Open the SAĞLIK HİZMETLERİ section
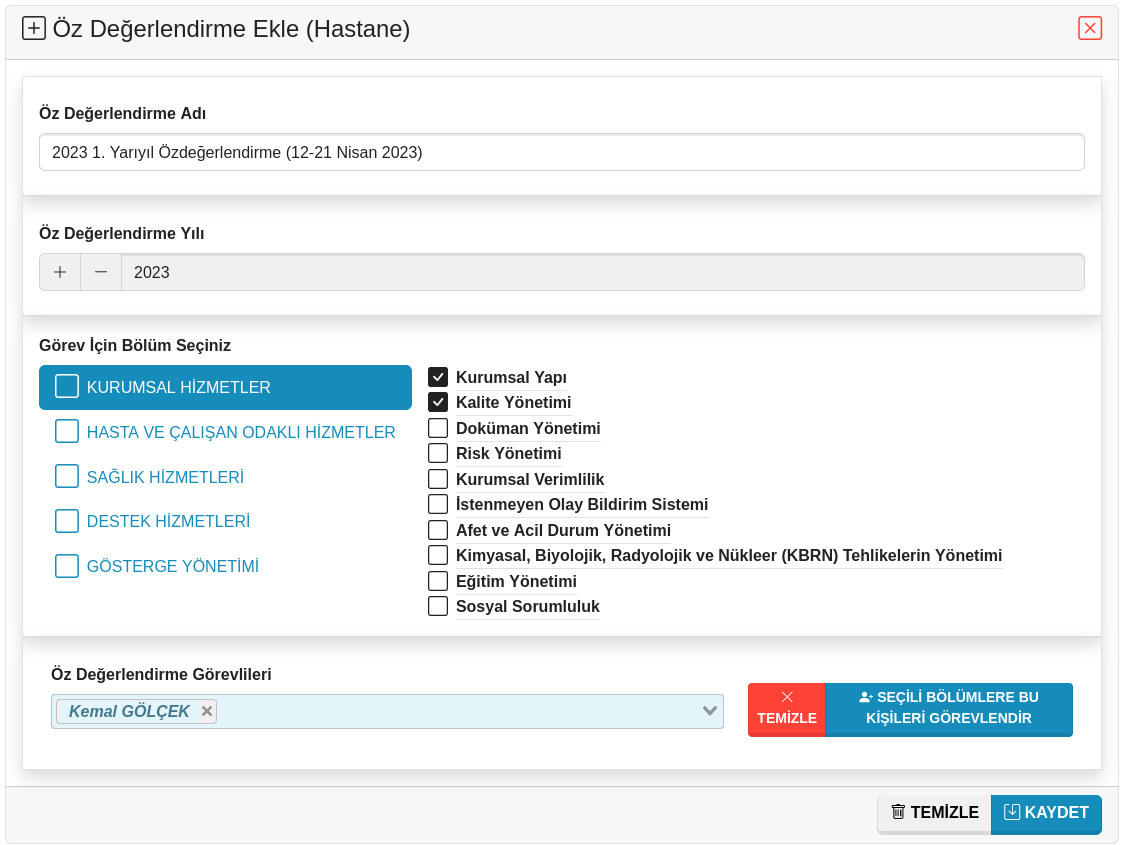This screenshot has height=845, width=1129. coord(165,477)
